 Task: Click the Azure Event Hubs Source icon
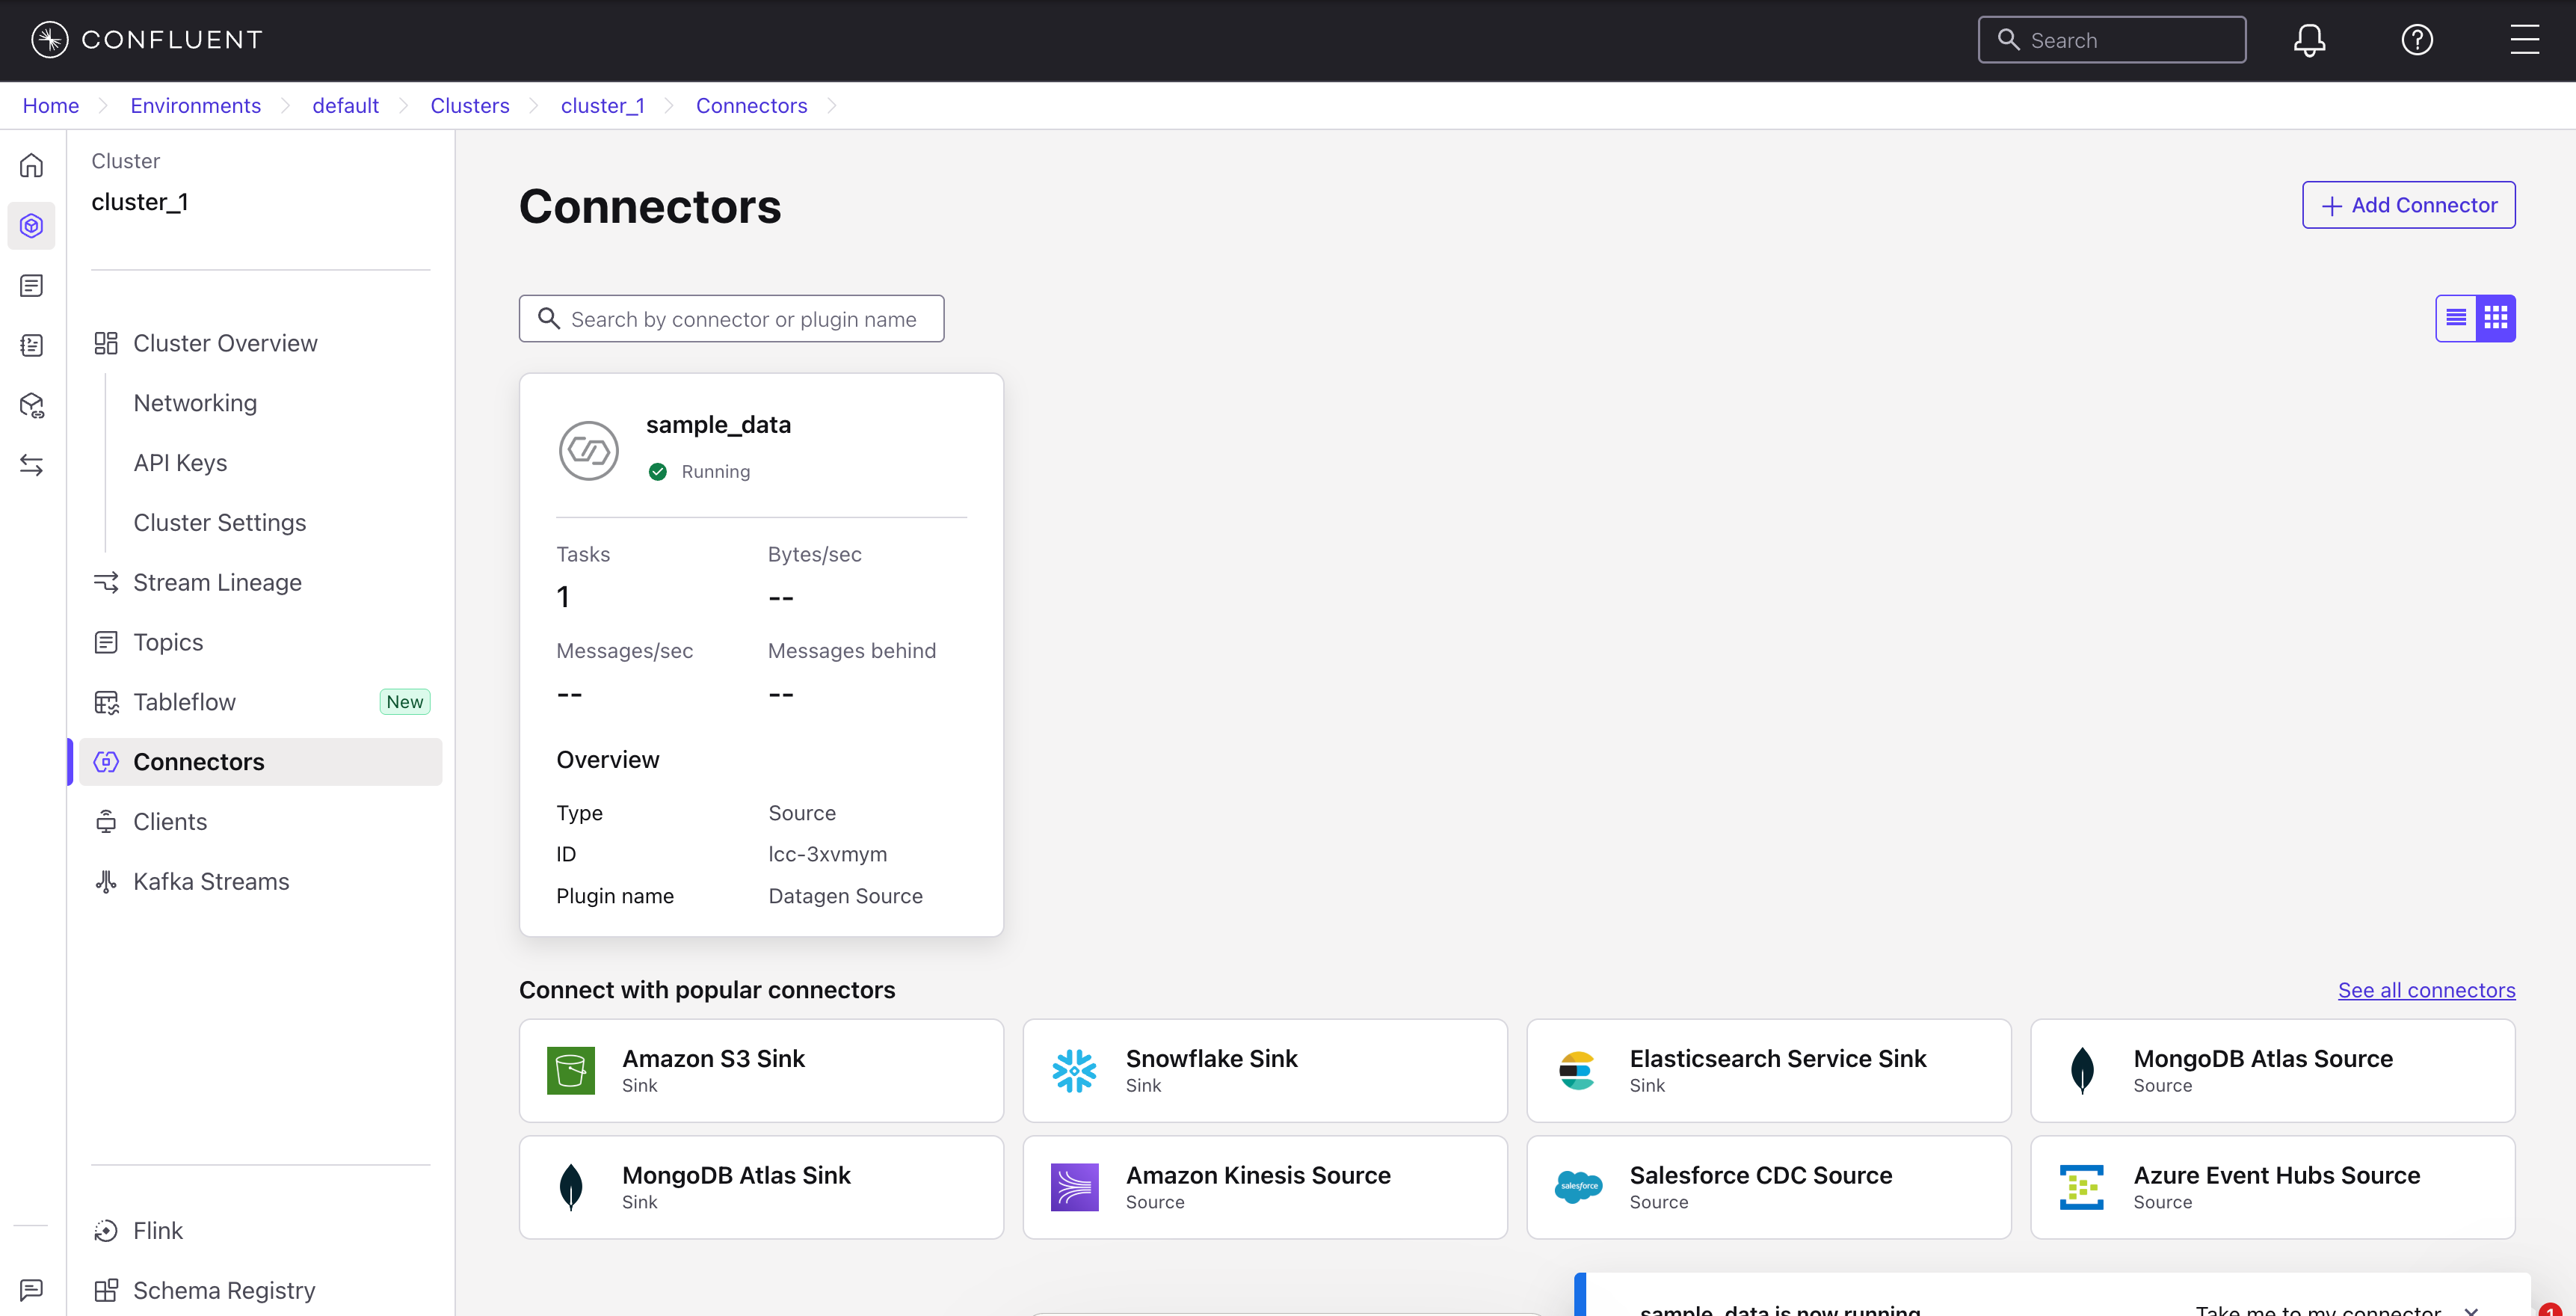point(2082,1186)
